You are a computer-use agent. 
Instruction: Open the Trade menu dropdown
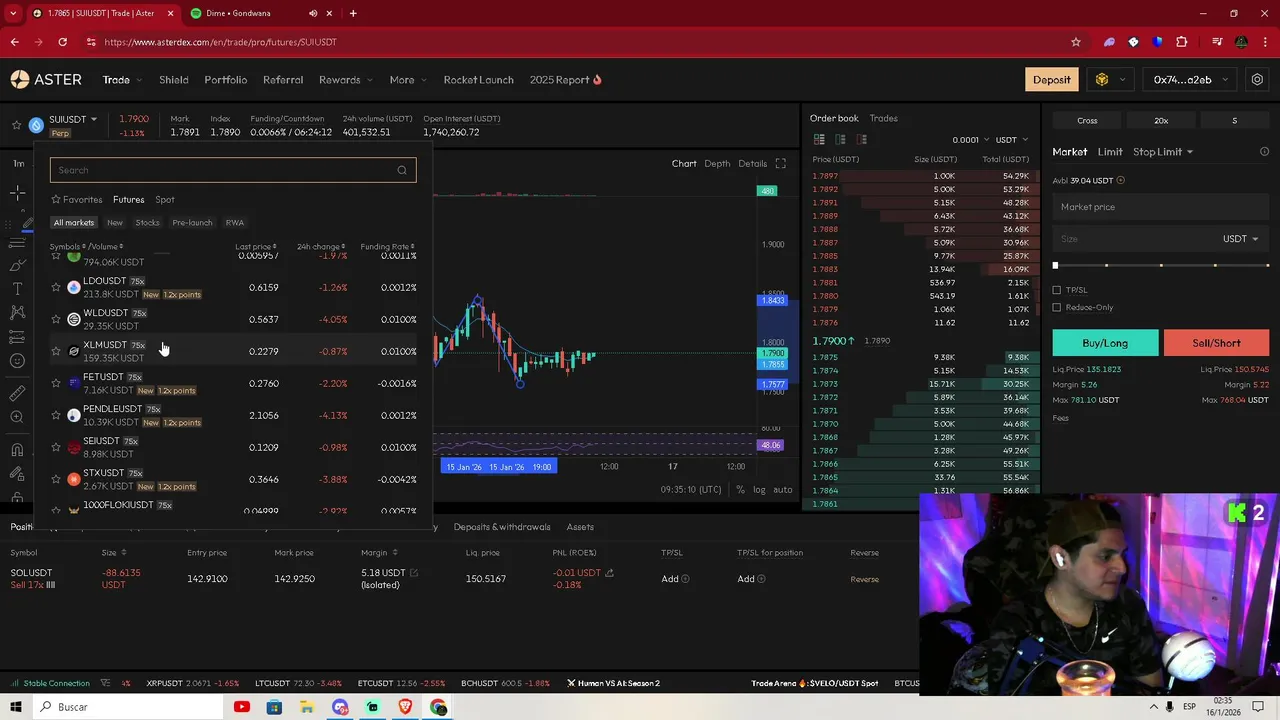click(x=122, y=80)
